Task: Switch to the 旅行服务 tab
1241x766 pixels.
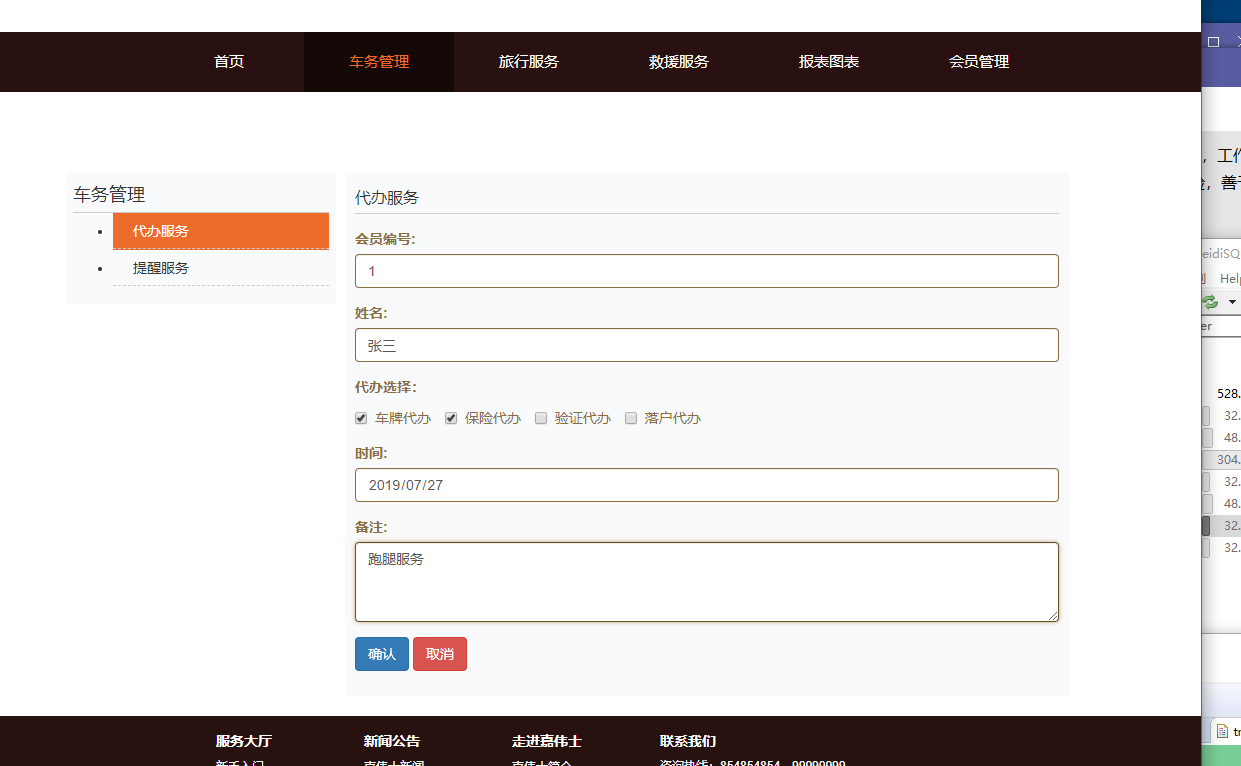Action: [529, 61]
